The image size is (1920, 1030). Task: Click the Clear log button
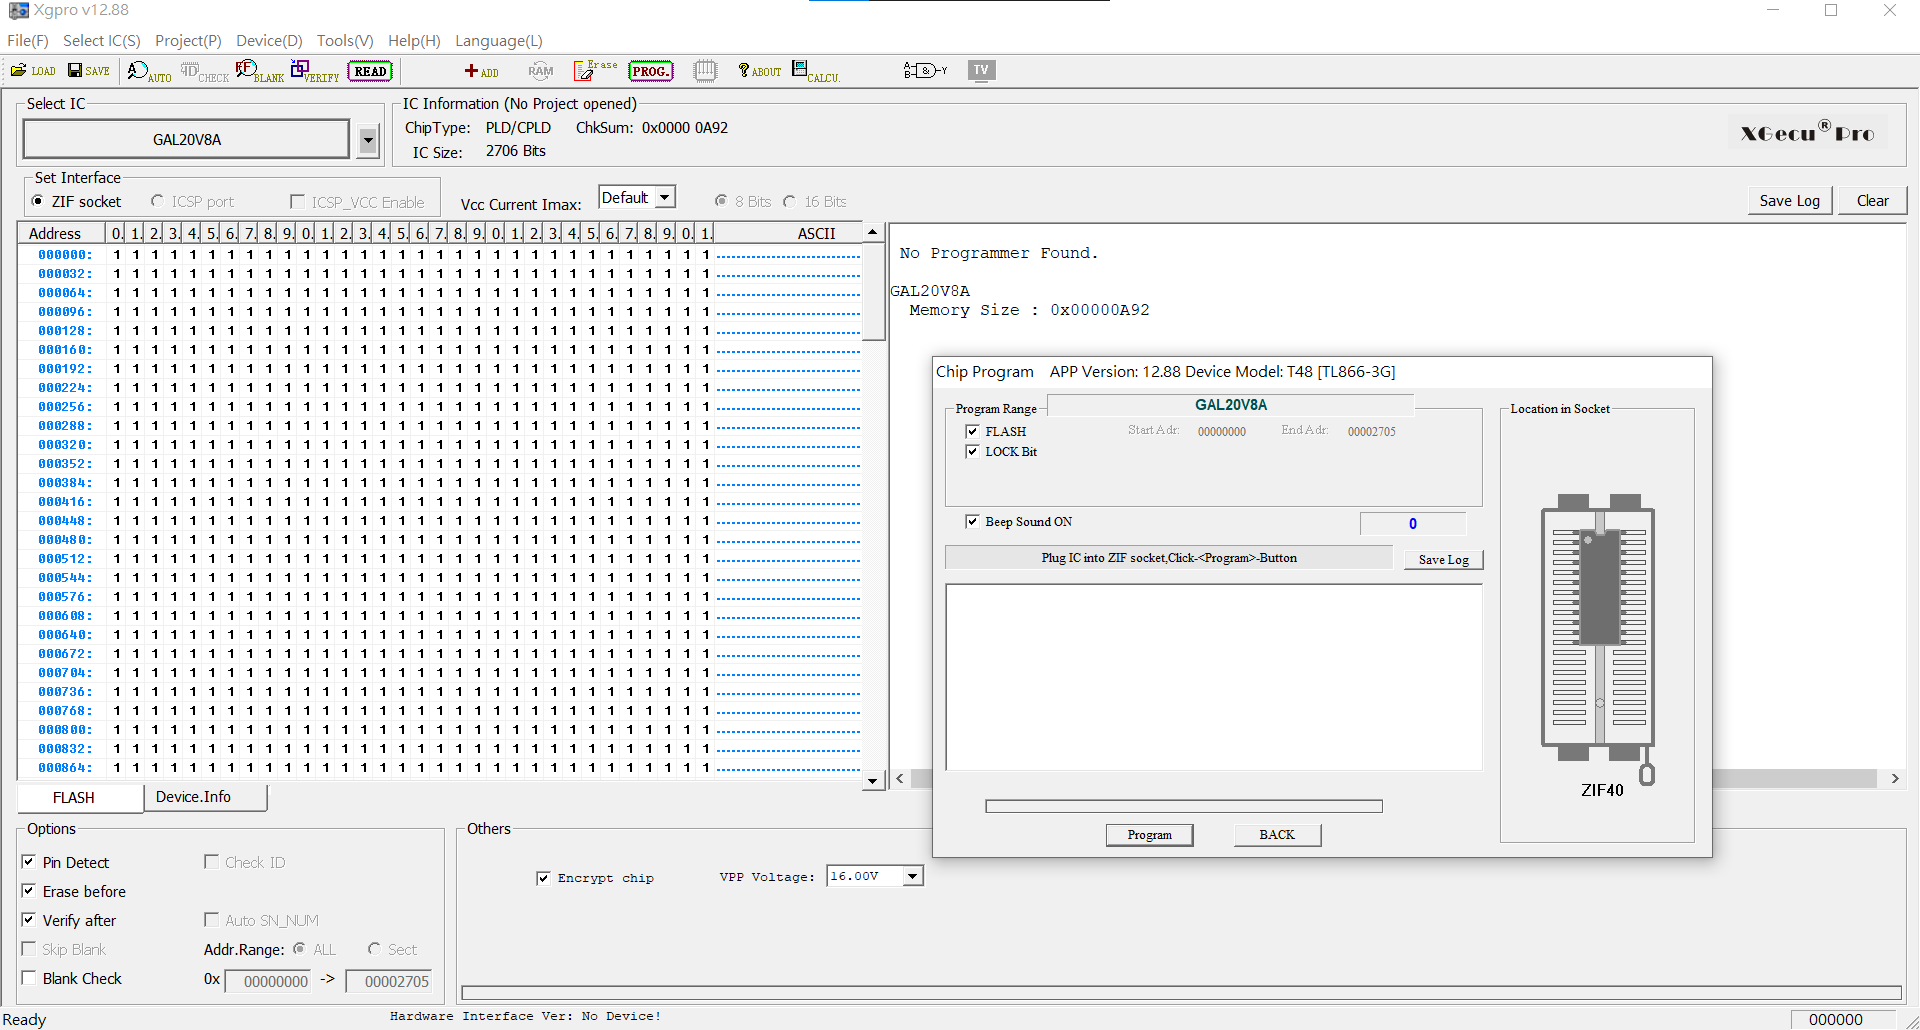click(1873, 201)
